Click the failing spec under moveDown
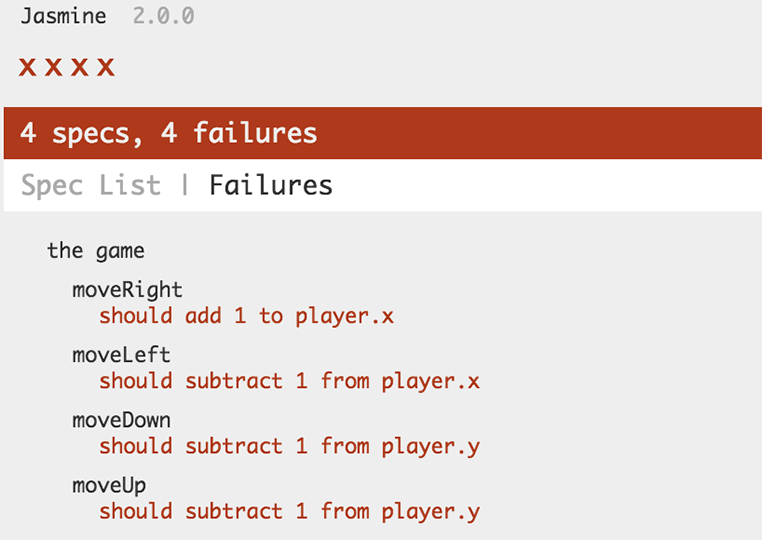762x540 pixels. (289, 446)
